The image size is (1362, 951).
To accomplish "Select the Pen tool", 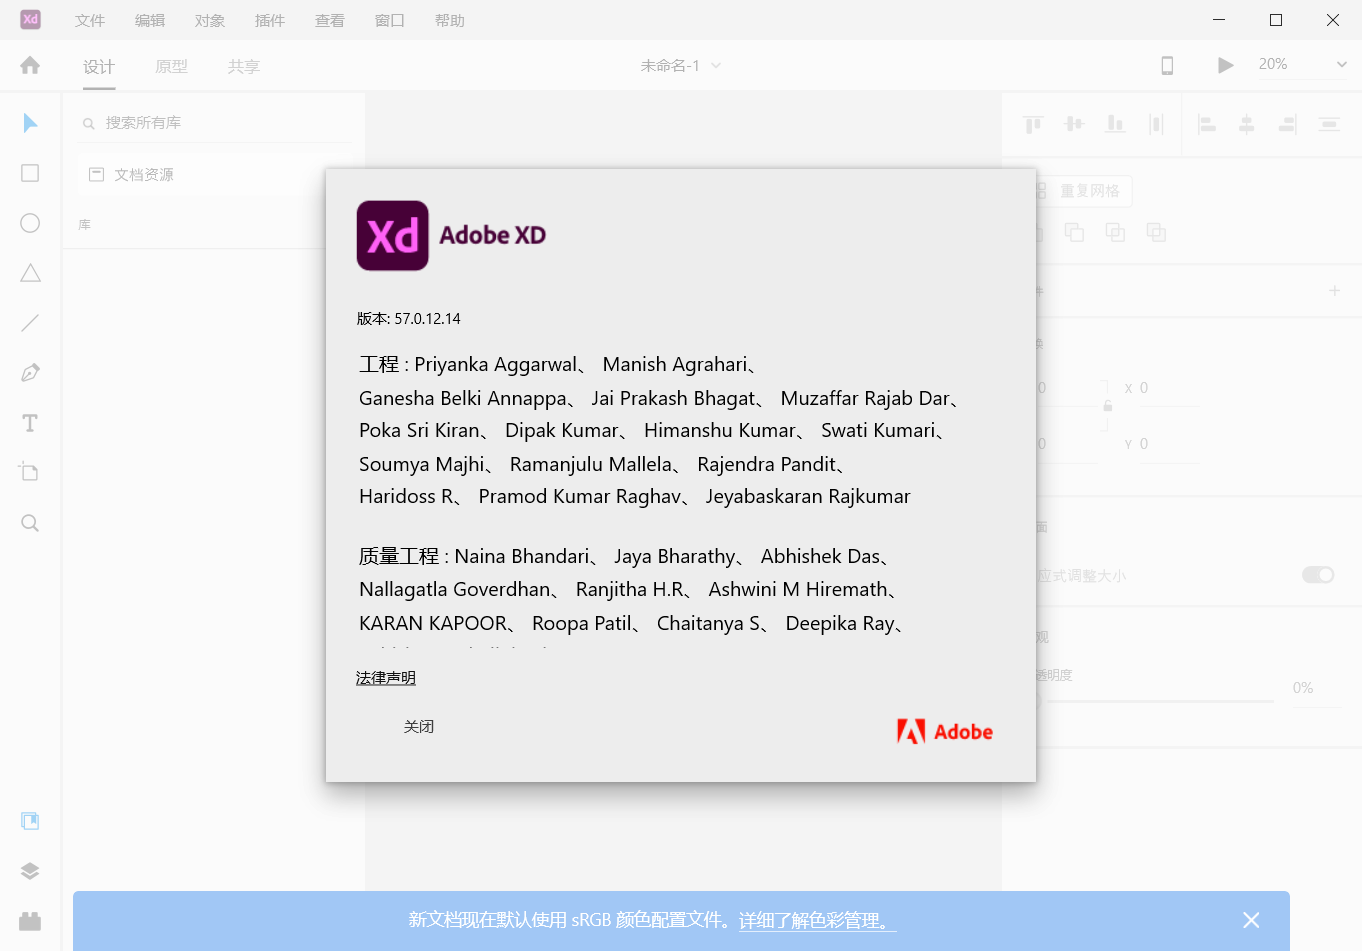I will point(30,373).
